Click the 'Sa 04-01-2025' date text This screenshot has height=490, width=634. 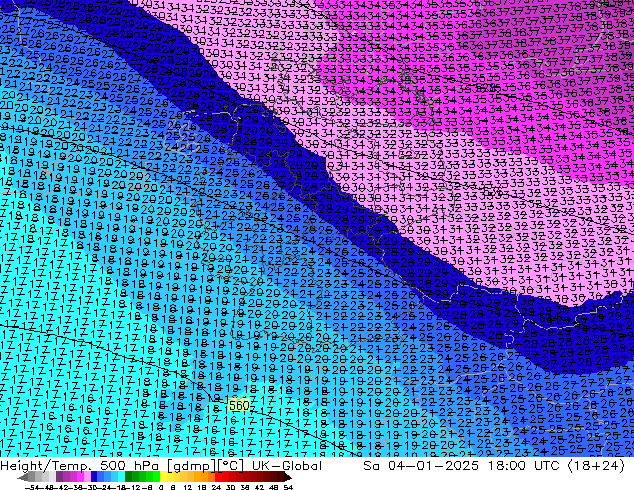421,466
